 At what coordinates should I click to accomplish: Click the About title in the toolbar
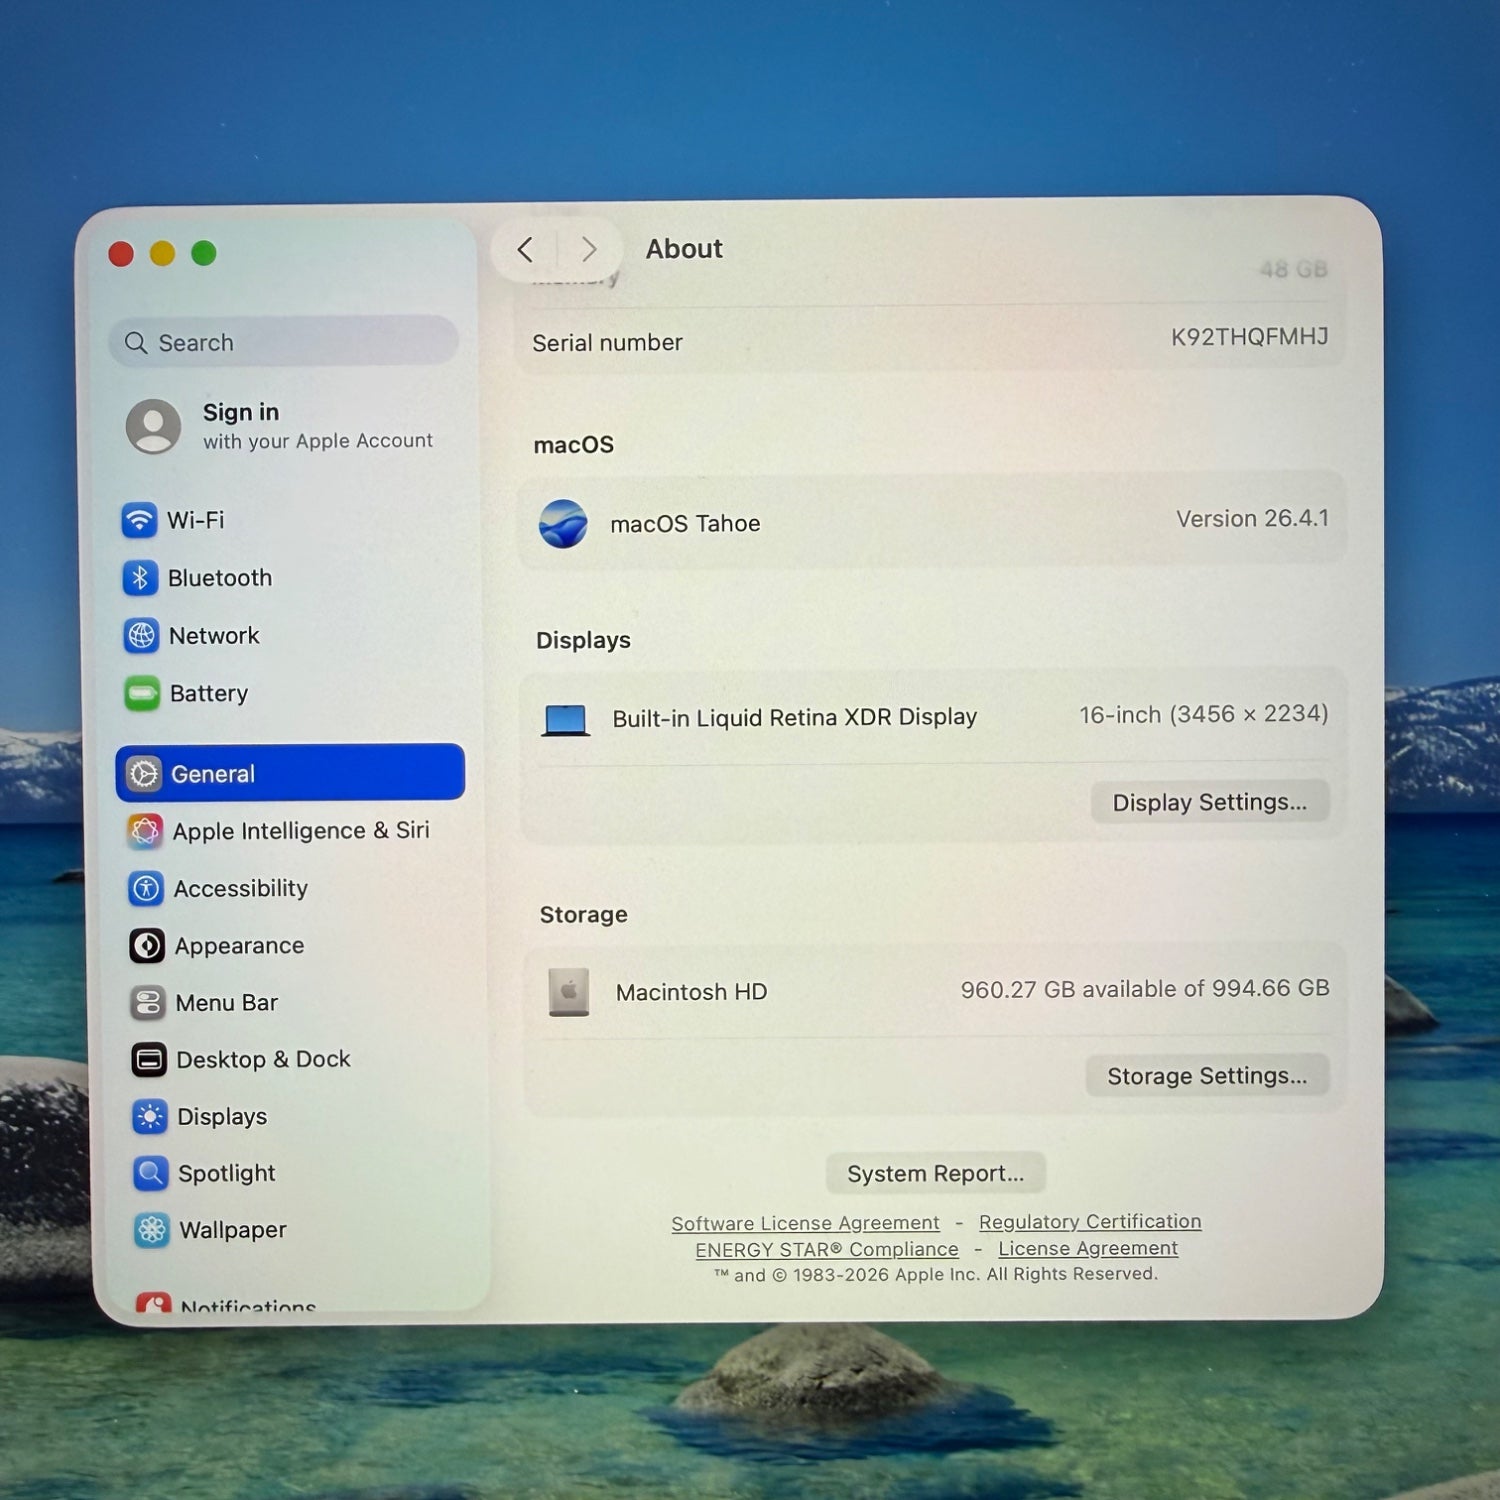point(684,249)
